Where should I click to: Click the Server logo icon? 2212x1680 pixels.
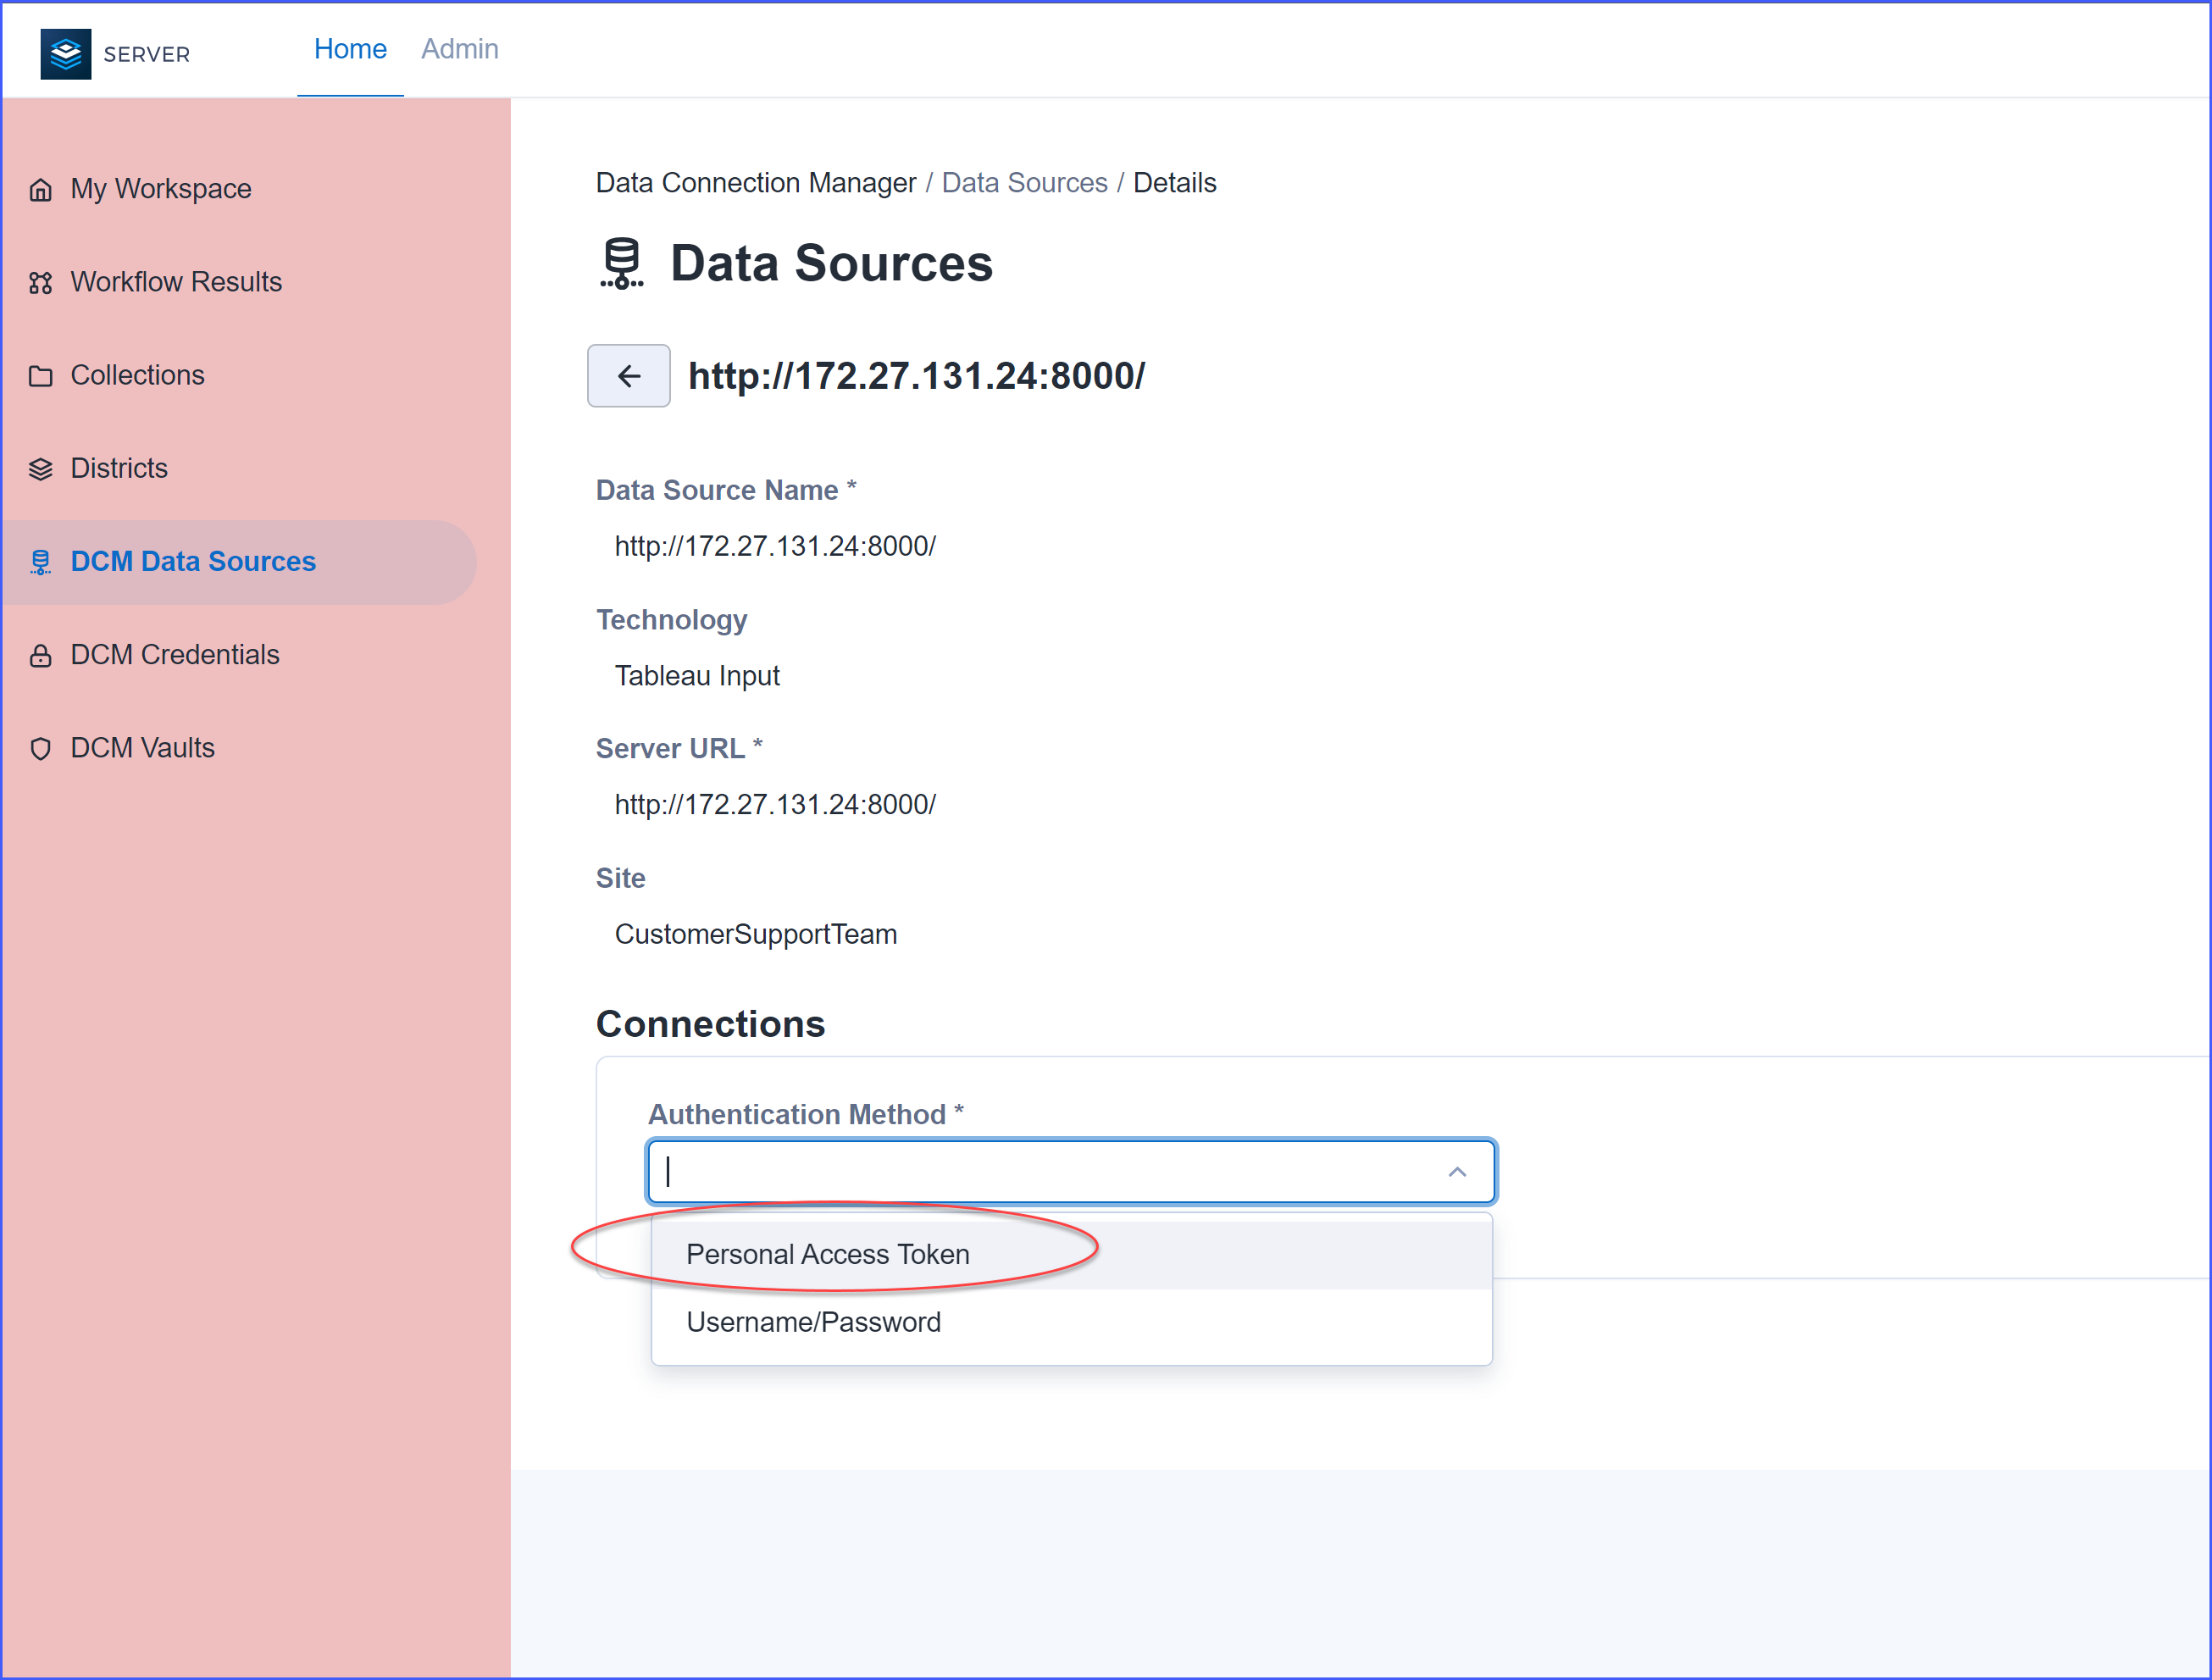point(65,54)
